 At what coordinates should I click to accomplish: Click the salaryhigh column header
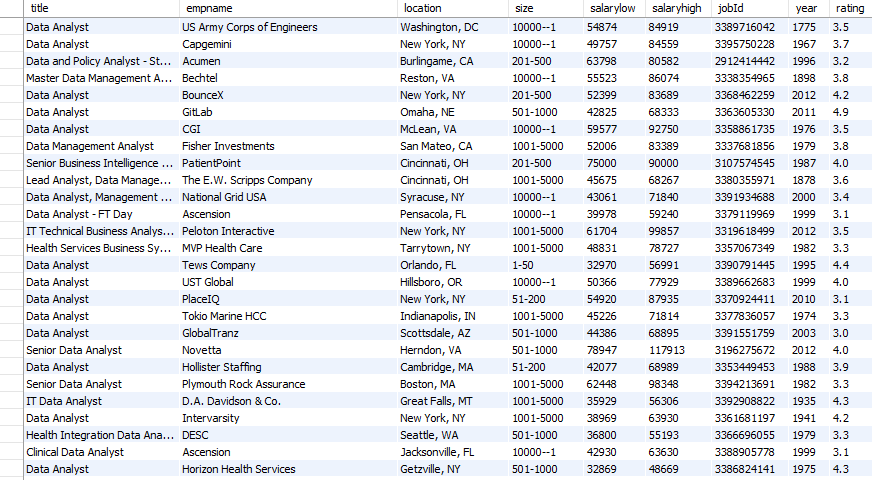click(678, 8)
